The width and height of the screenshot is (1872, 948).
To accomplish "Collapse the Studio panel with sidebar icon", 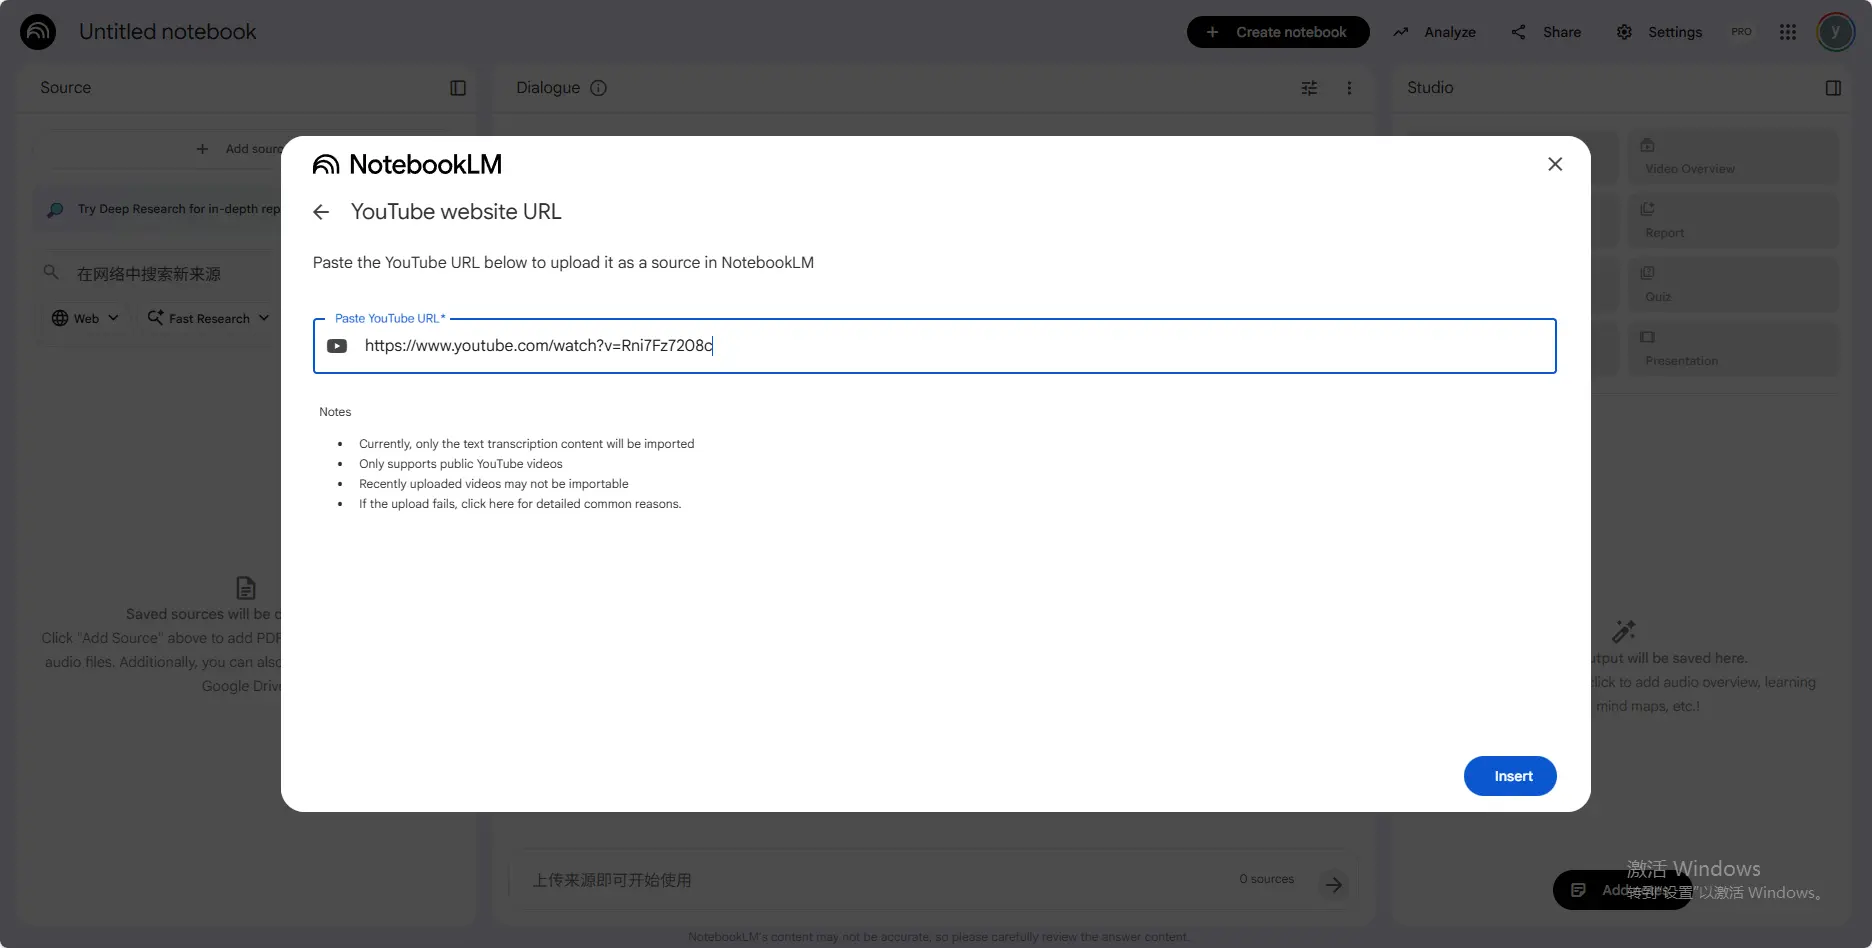I will point(1833,88).
